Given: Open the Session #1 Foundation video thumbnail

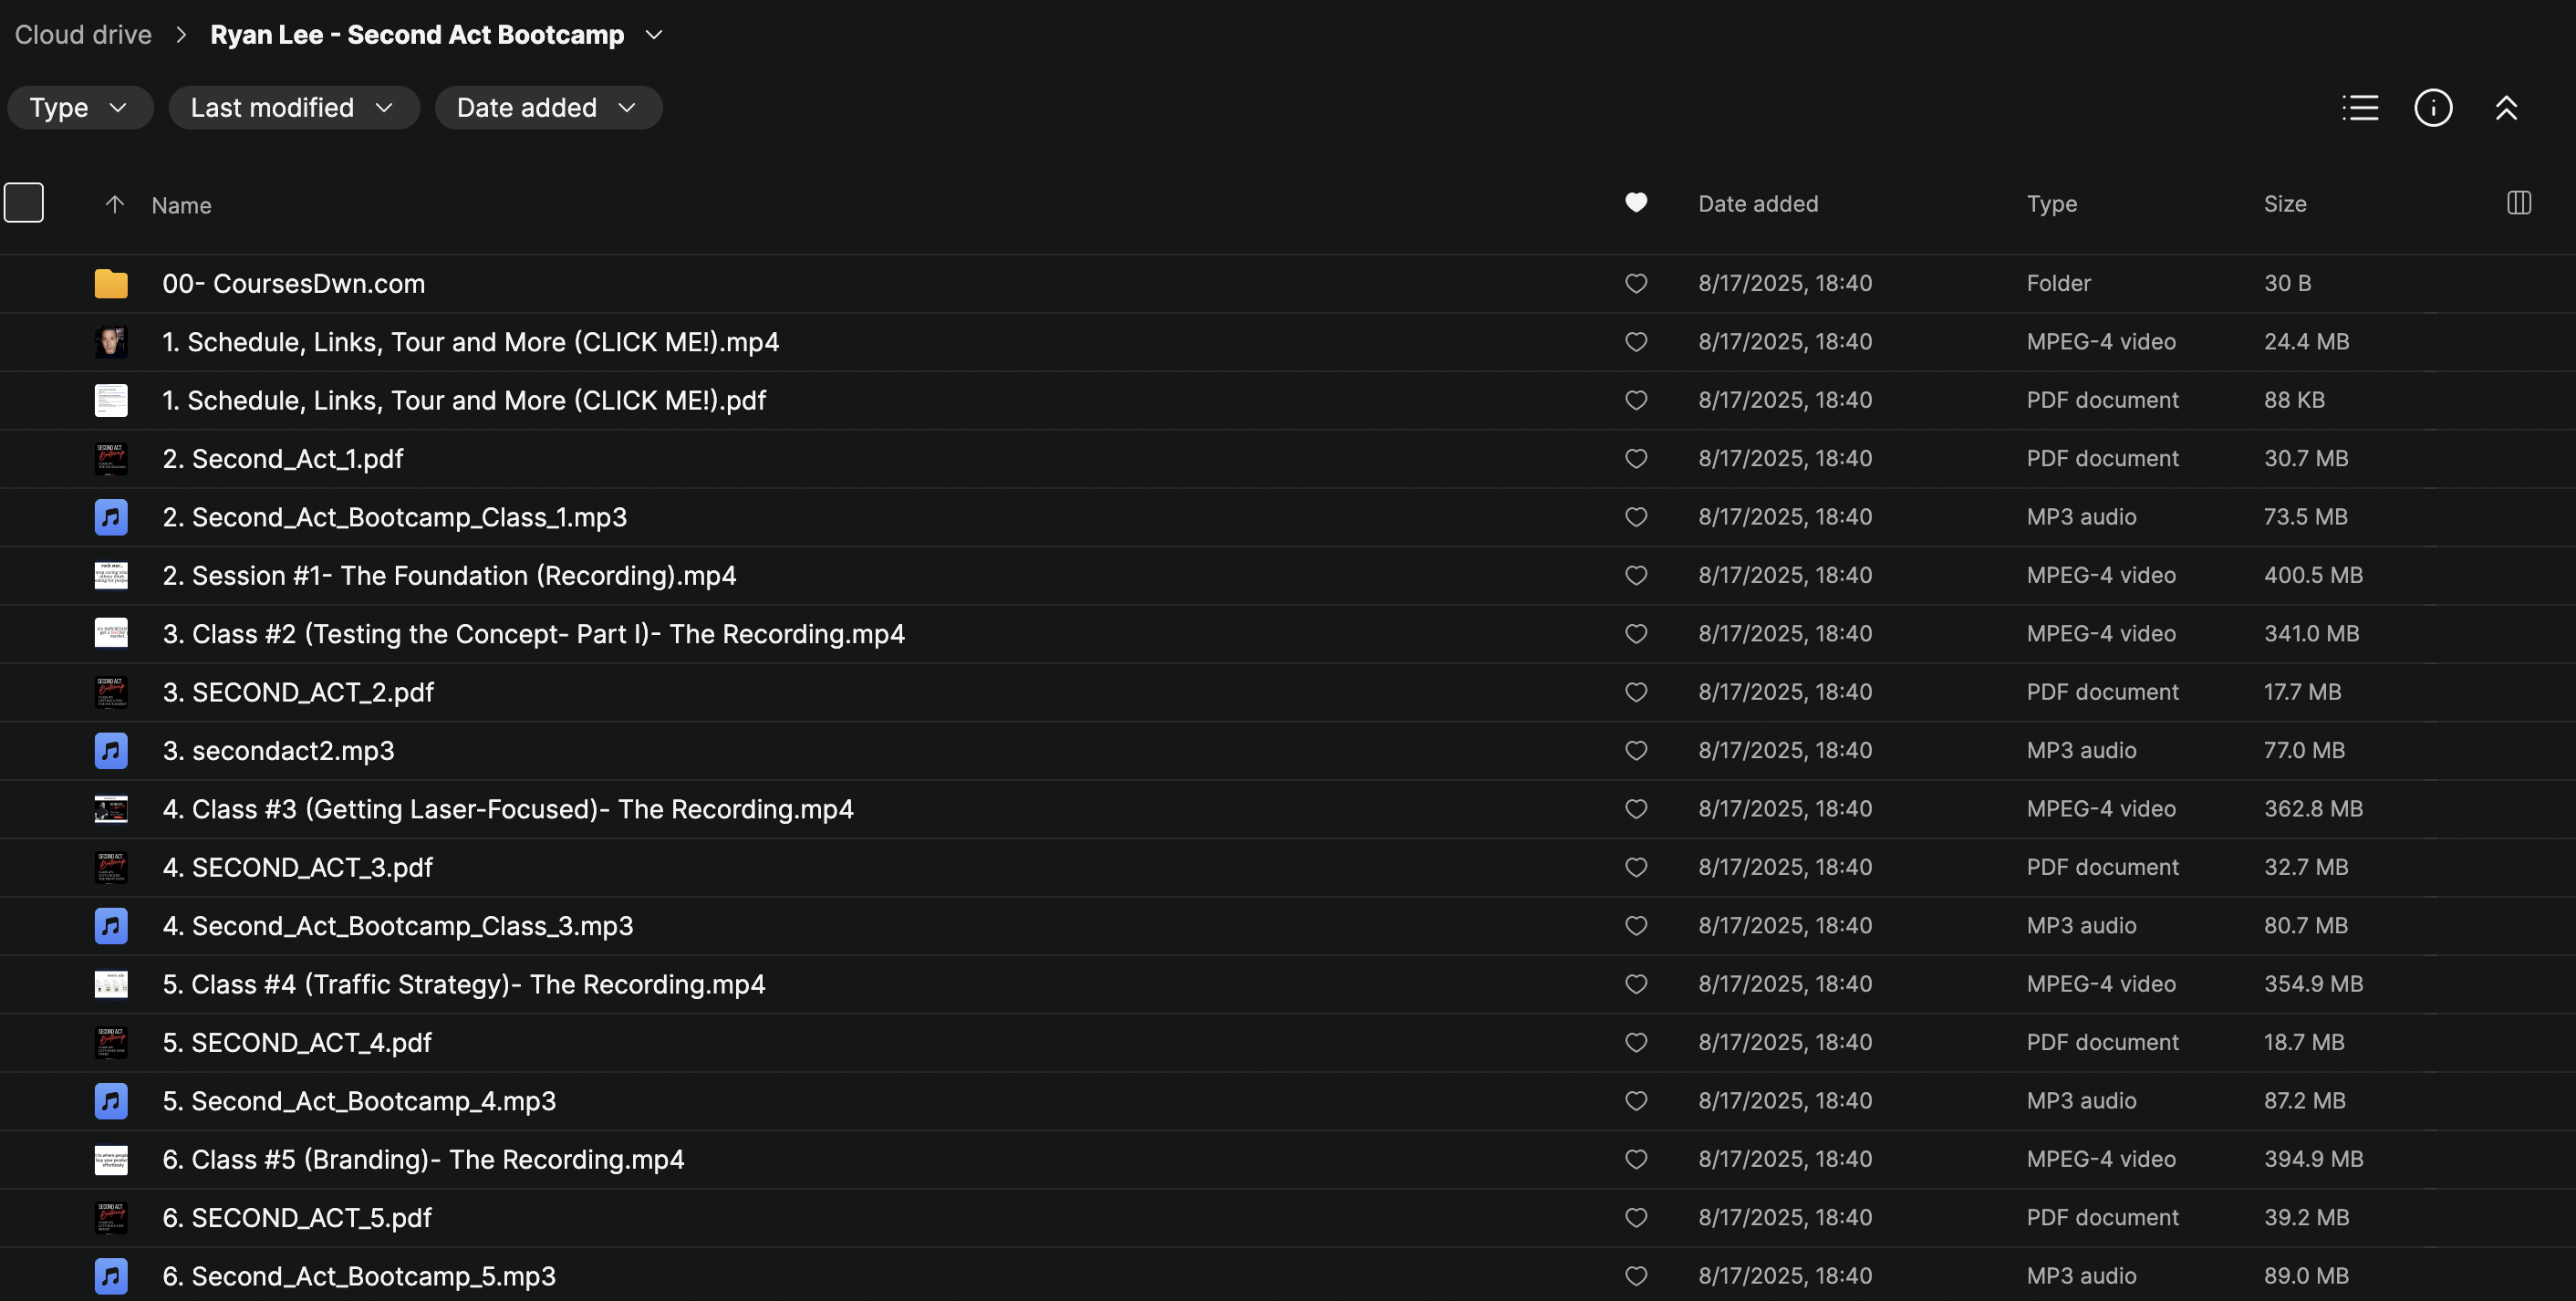Looking at the screenshot, I should point(111,576).
